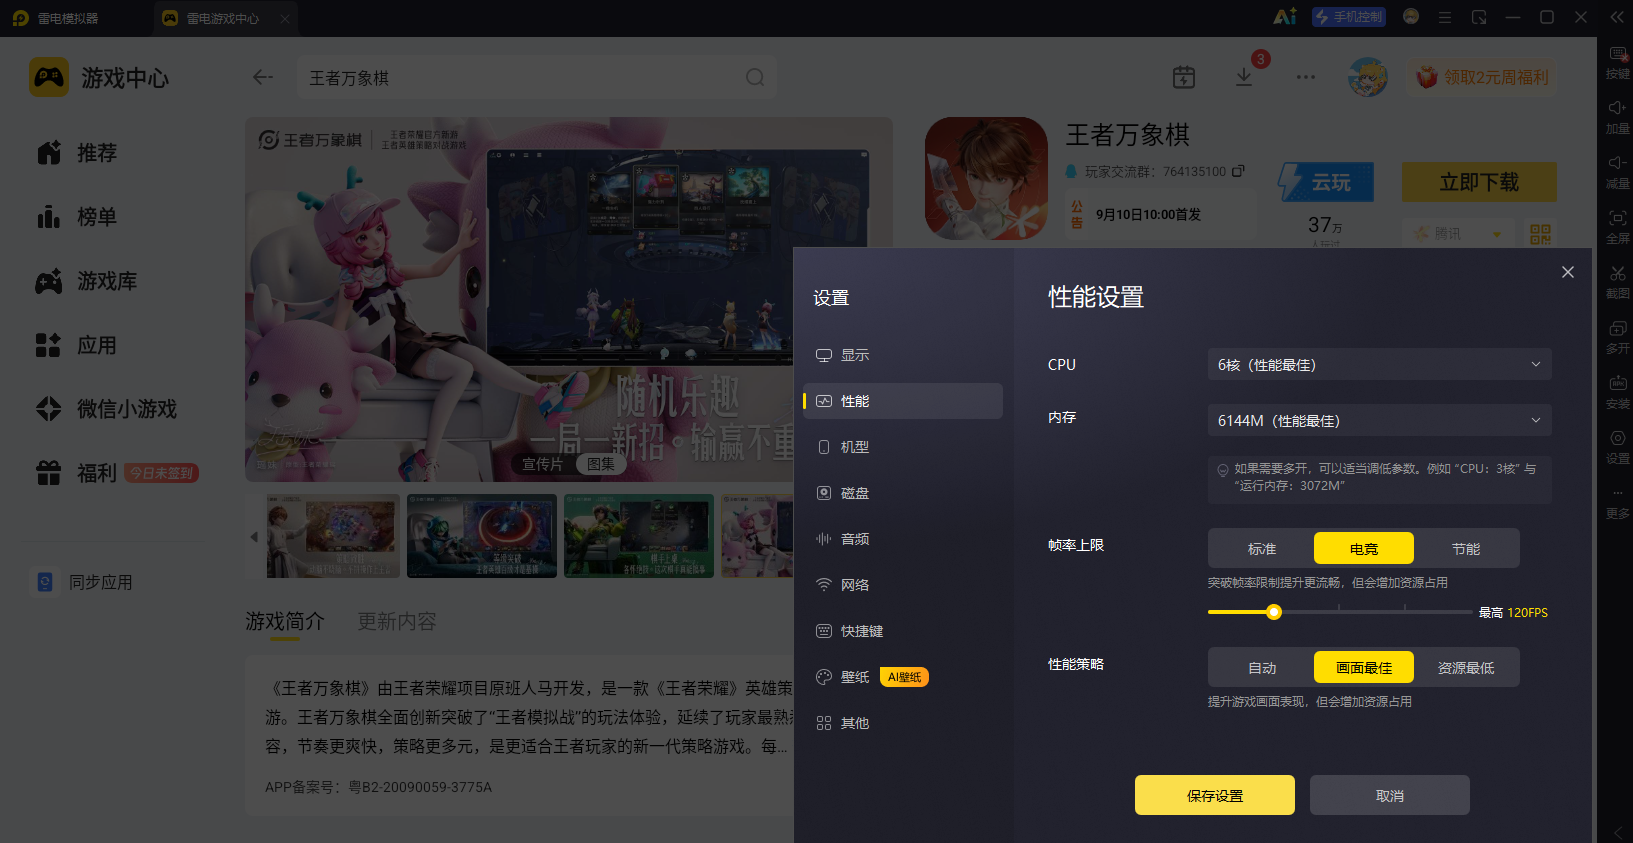The width and height of the screenshot is (1633, 843).
Task: Open the user avatar profile
Action: (1368, 77)
